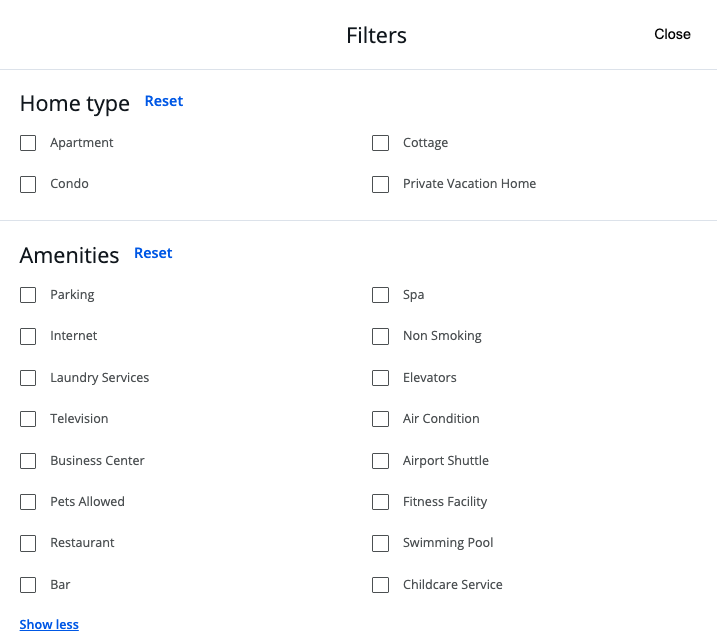Check the Elevators amenity
The width and height of the screenshot is (717, 641).
point(380,378)
